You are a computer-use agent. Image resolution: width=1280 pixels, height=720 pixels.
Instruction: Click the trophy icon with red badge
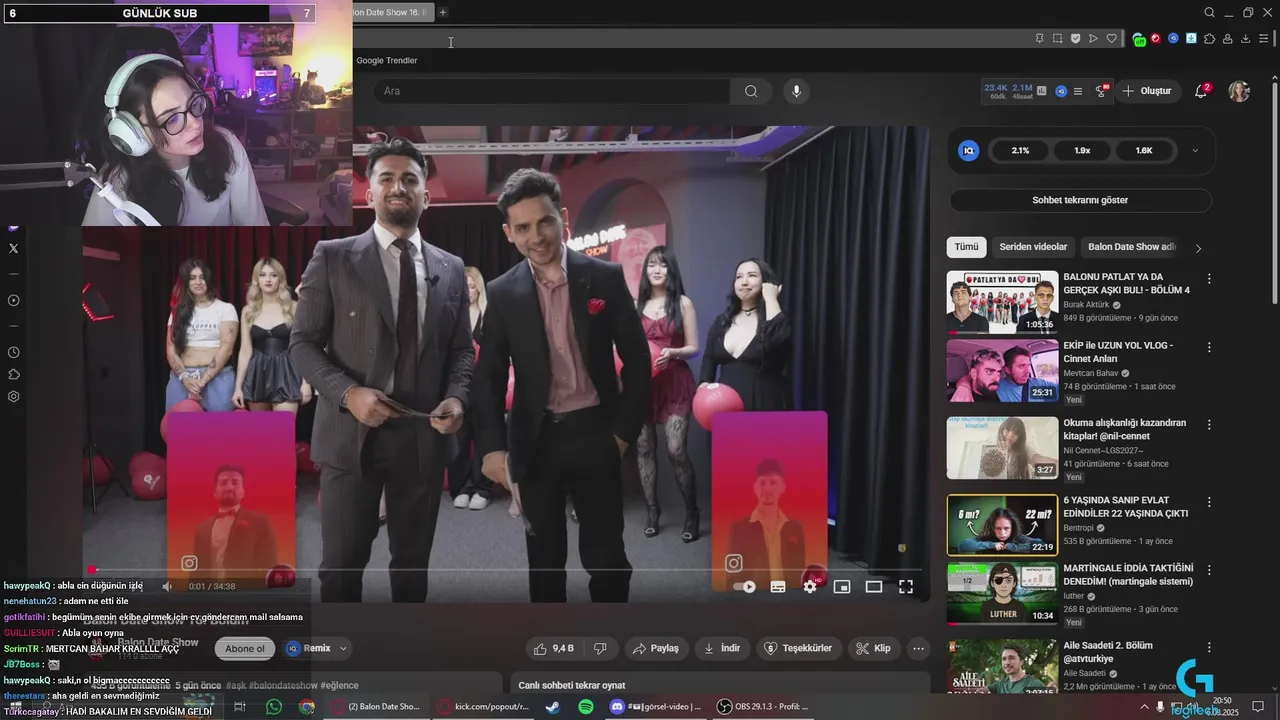(x=1101, y=91)
